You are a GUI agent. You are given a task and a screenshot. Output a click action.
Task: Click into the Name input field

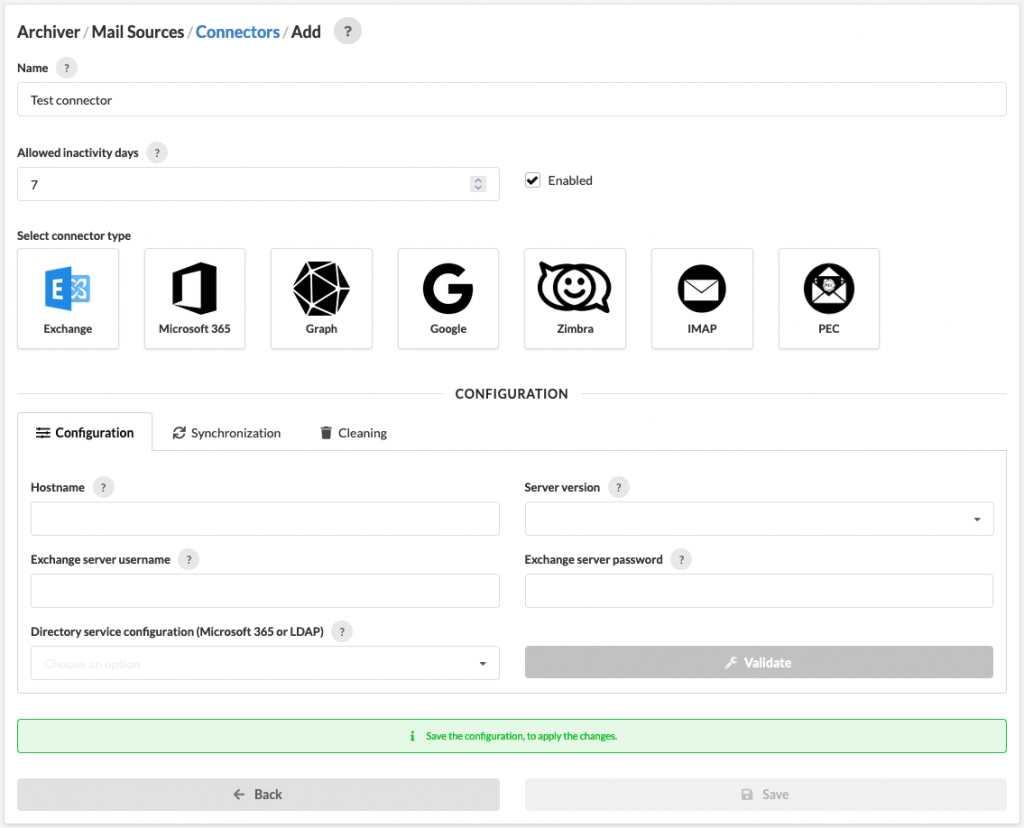click(x=511, y=99)
